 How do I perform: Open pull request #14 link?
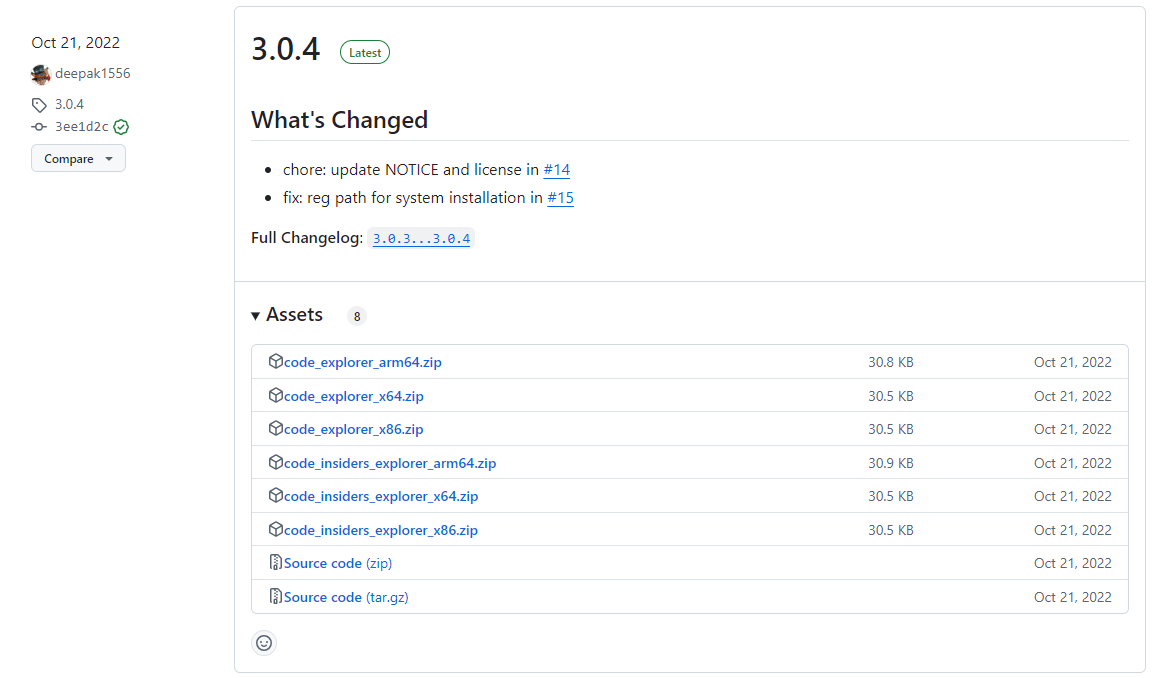(x=556, y=170)
